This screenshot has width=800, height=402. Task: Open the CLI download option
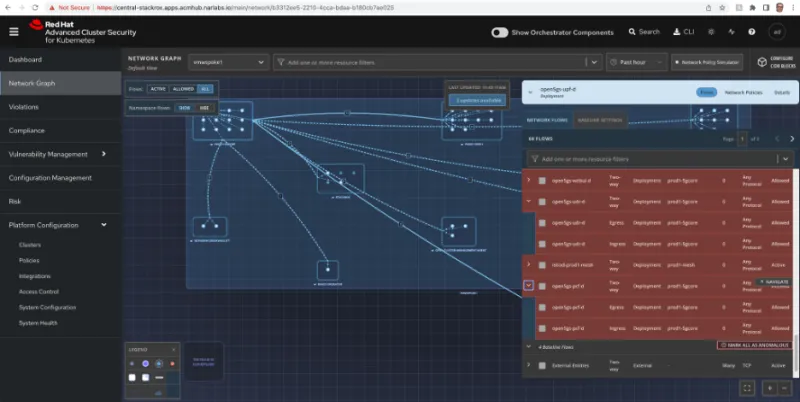click(x=682, y=32)
